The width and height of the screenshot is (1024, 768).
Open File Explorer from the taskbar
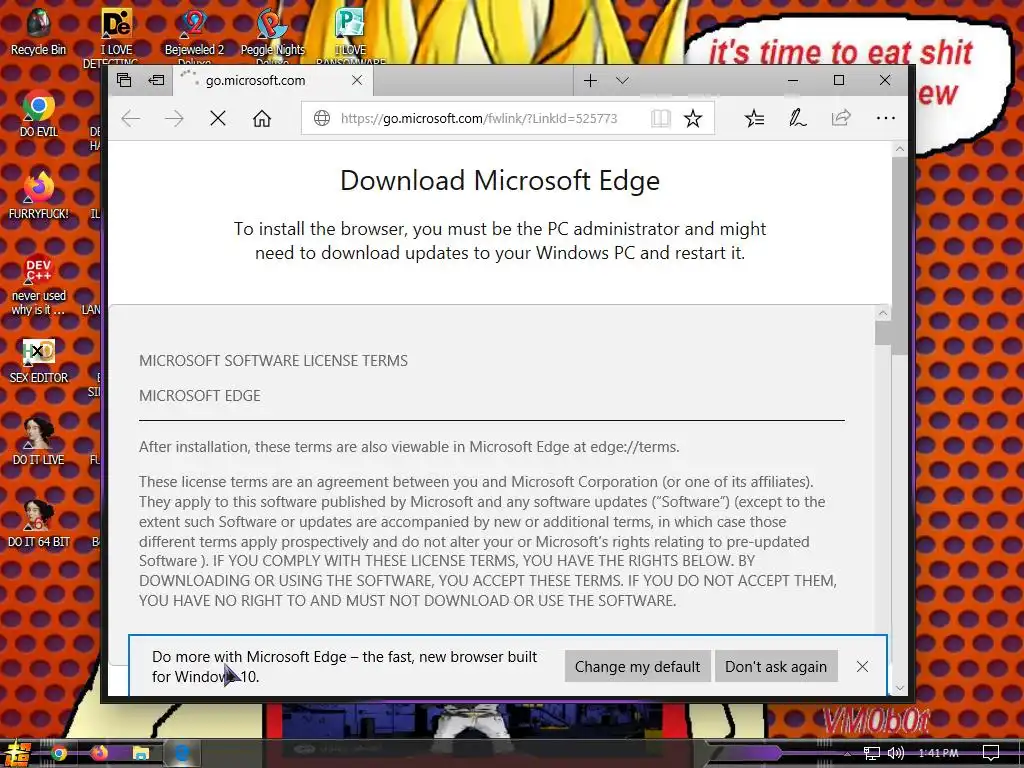point(140,754)
